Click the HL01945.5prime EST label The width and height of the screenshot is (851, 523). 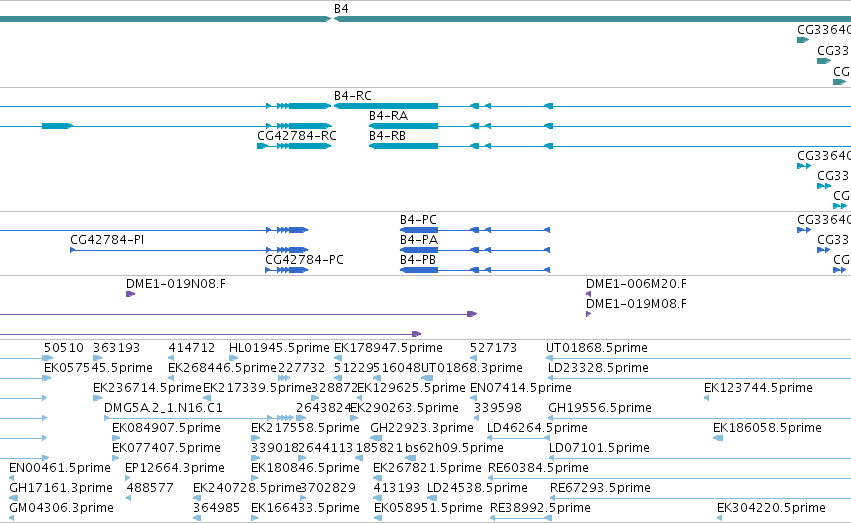coord(279,348)
